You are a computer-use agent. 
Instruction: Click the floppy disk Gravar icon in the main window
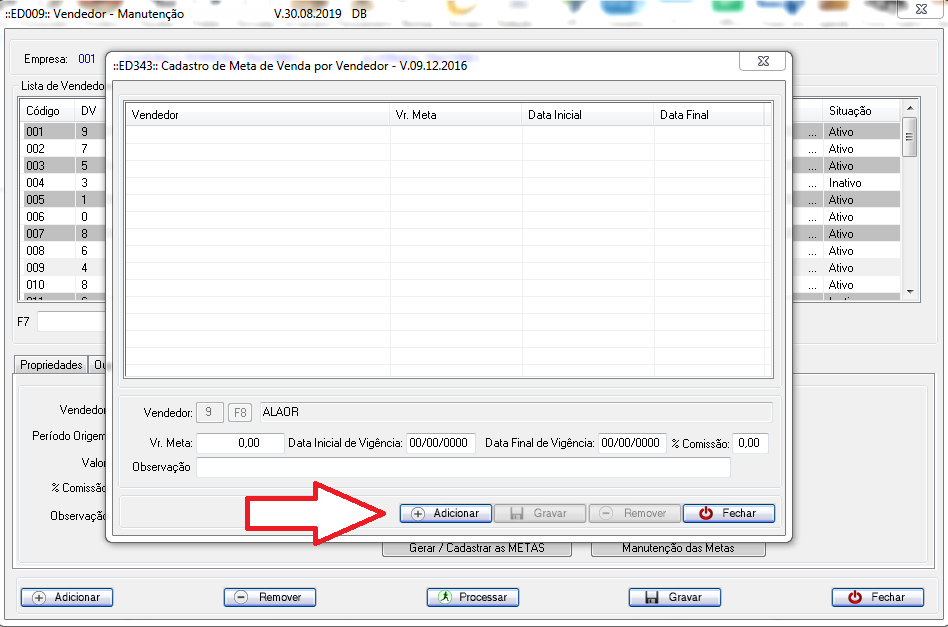(x=650, y=597)
